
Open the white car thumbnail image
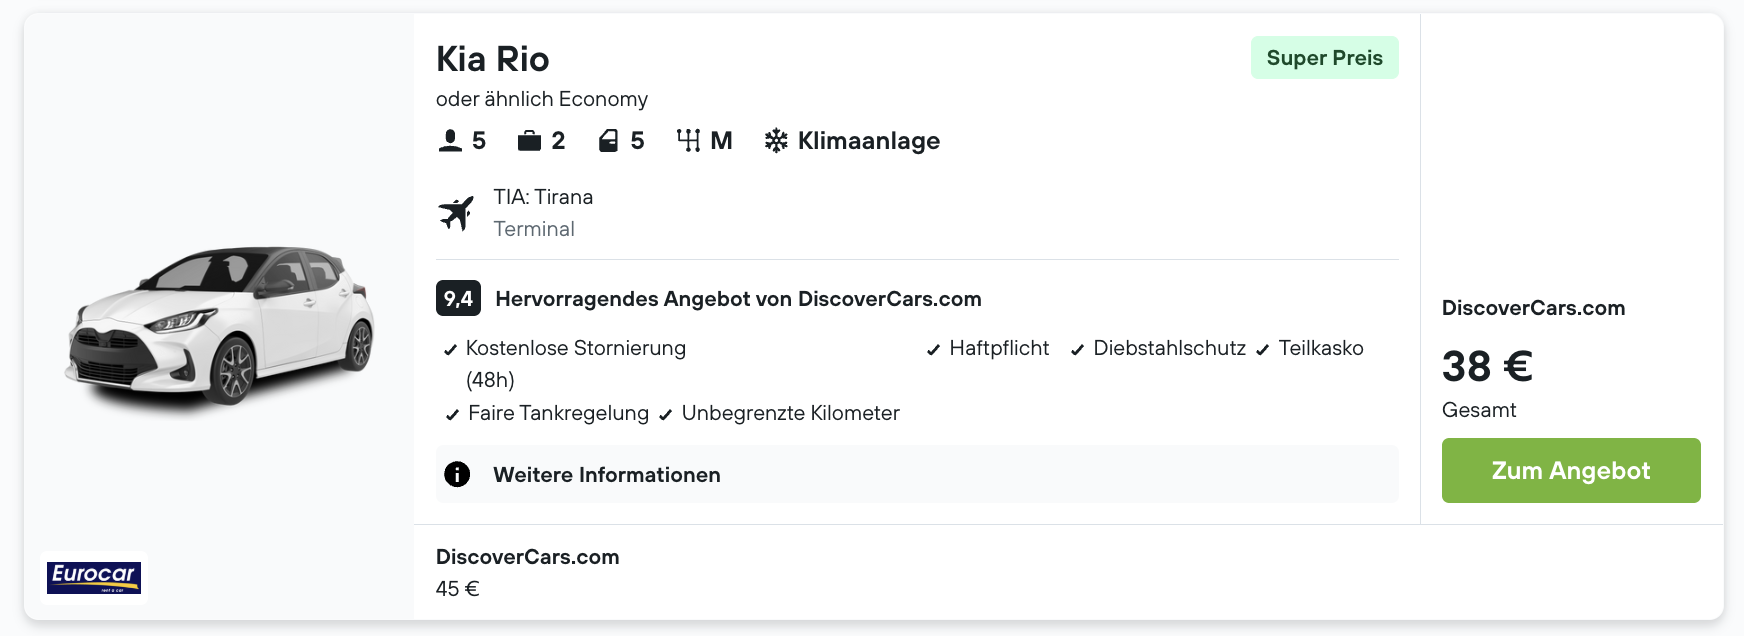220,325
